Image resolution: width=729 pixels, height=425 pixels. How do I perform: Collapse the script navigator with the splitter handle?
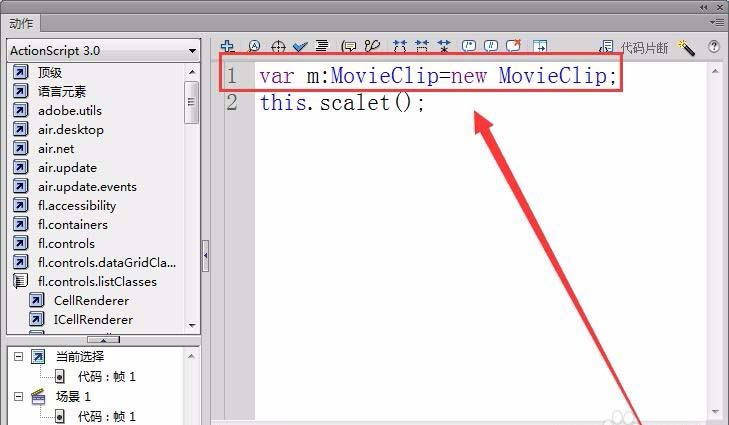[x=103, y=340]
